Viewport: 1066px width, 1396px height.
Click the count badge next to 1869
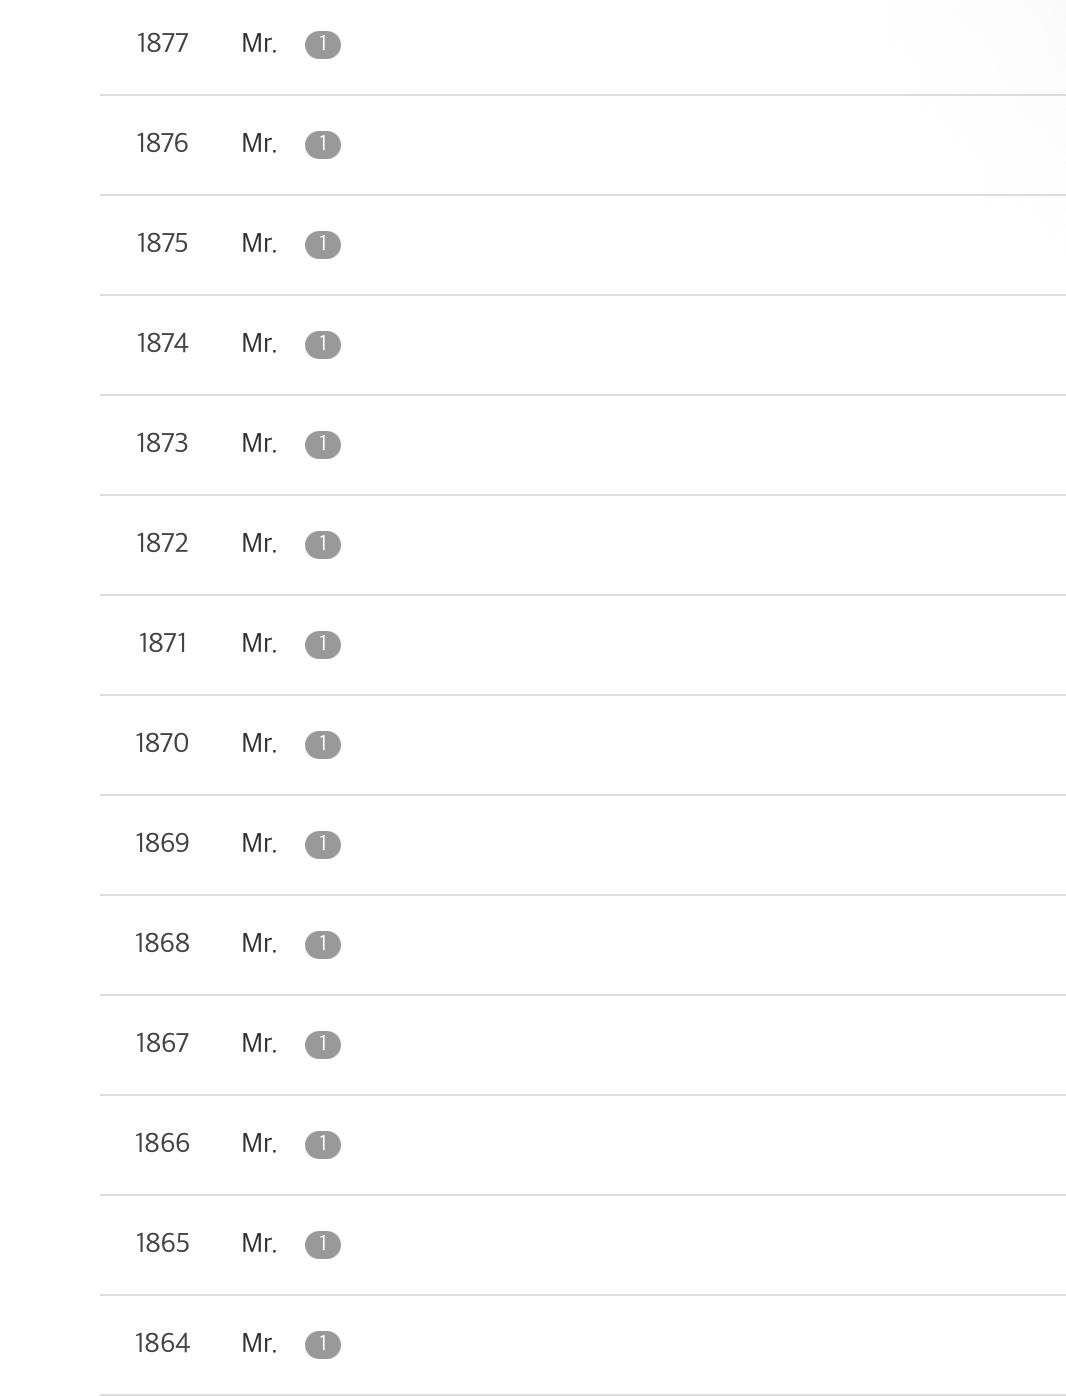[322, 845]
